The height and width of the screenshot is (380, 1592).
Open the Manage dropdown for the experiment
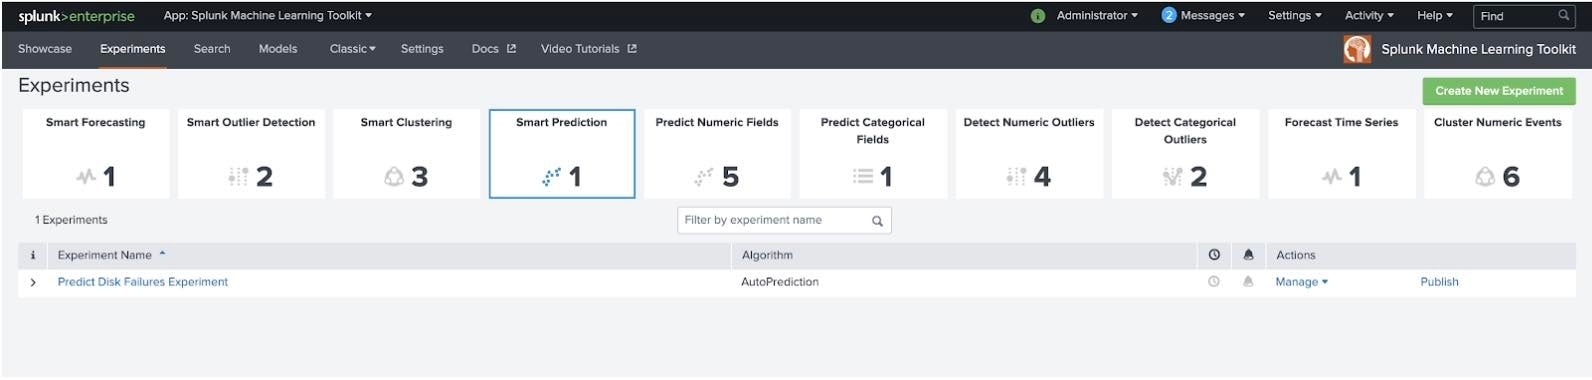tap(1301, 282)
